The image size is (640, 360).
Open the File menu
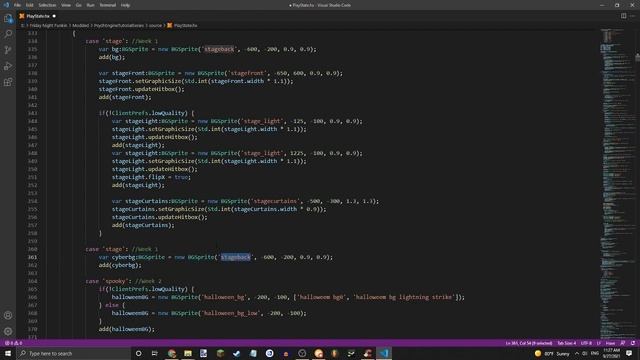(x=17, y=5)
